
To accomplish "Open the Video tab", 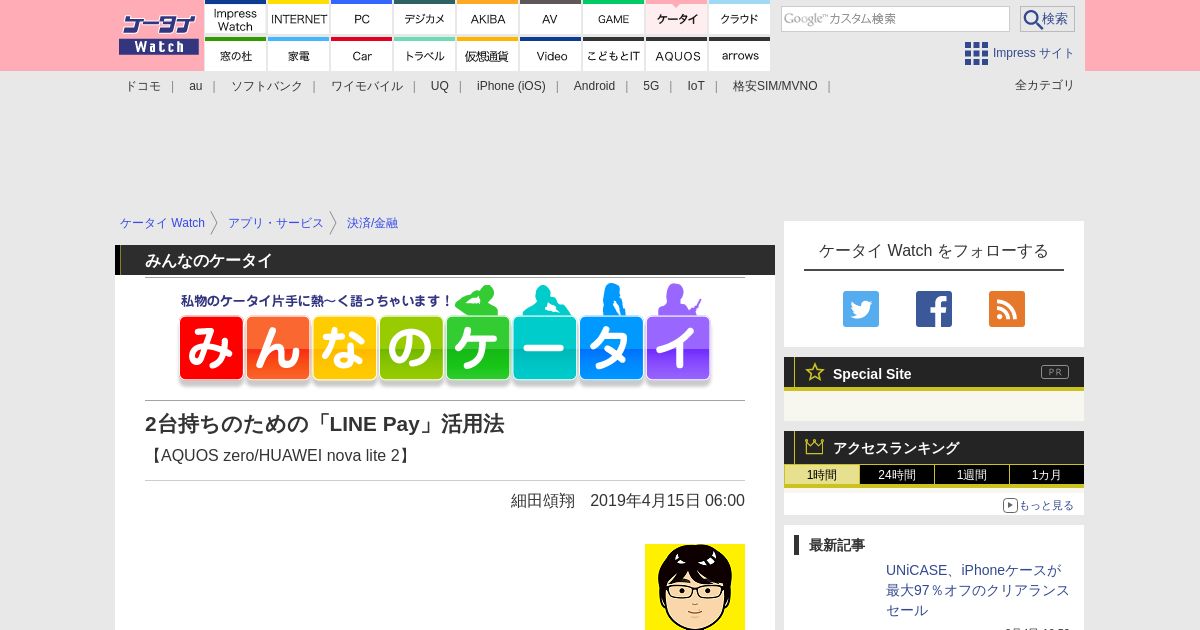I will [550, 54].
